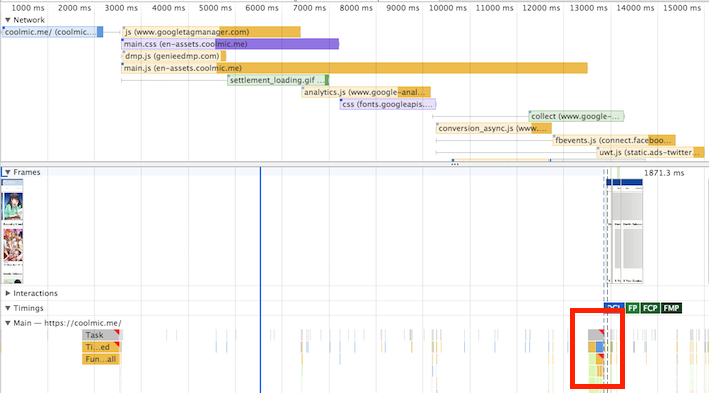Select the collect google request
This screenshot has height=393, width=709.
coord(576,116)
